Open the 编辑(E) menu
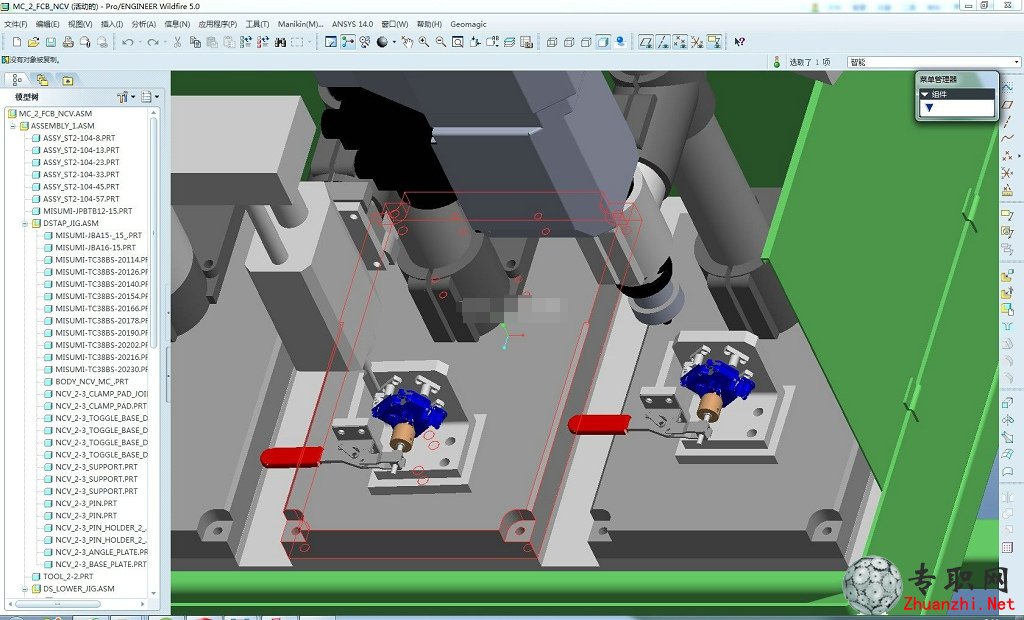 [48, 24]
